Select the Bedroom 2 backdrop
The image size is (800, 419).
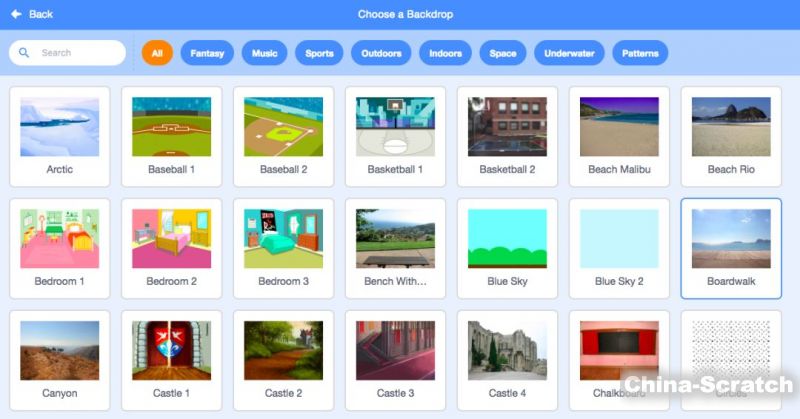click(x=172, y=248)
